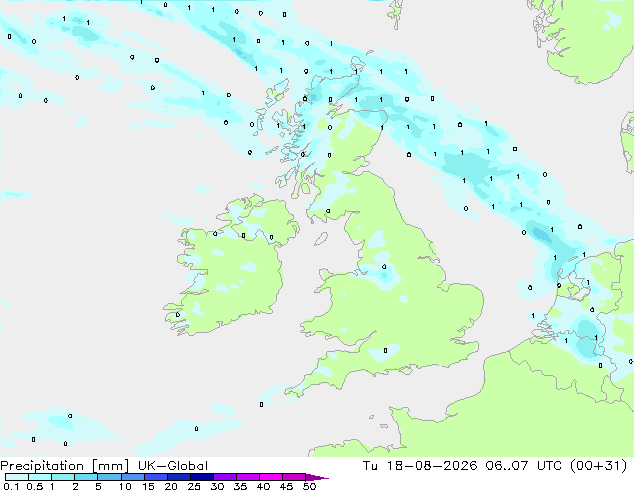Click the '0.1' legend scale label
Image resolution: width=634 pixels, height=490 pixels.
pyautogui.click(x=11, y=486)
